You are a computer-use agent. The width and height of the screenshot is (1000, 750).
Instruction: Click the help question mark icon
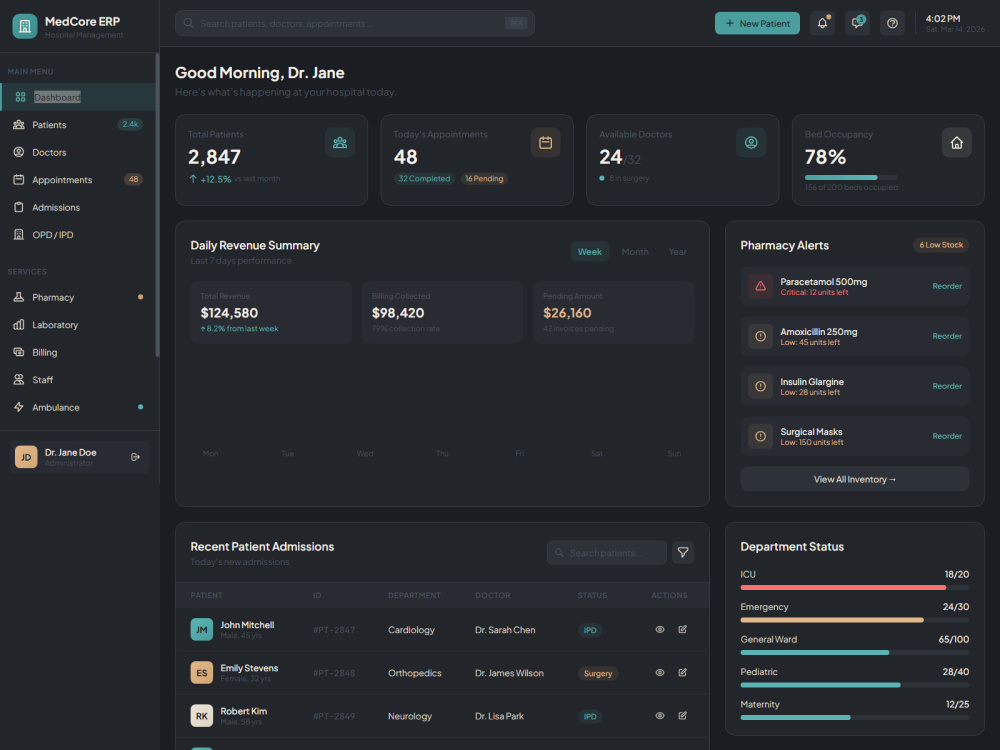pos(892,24)
